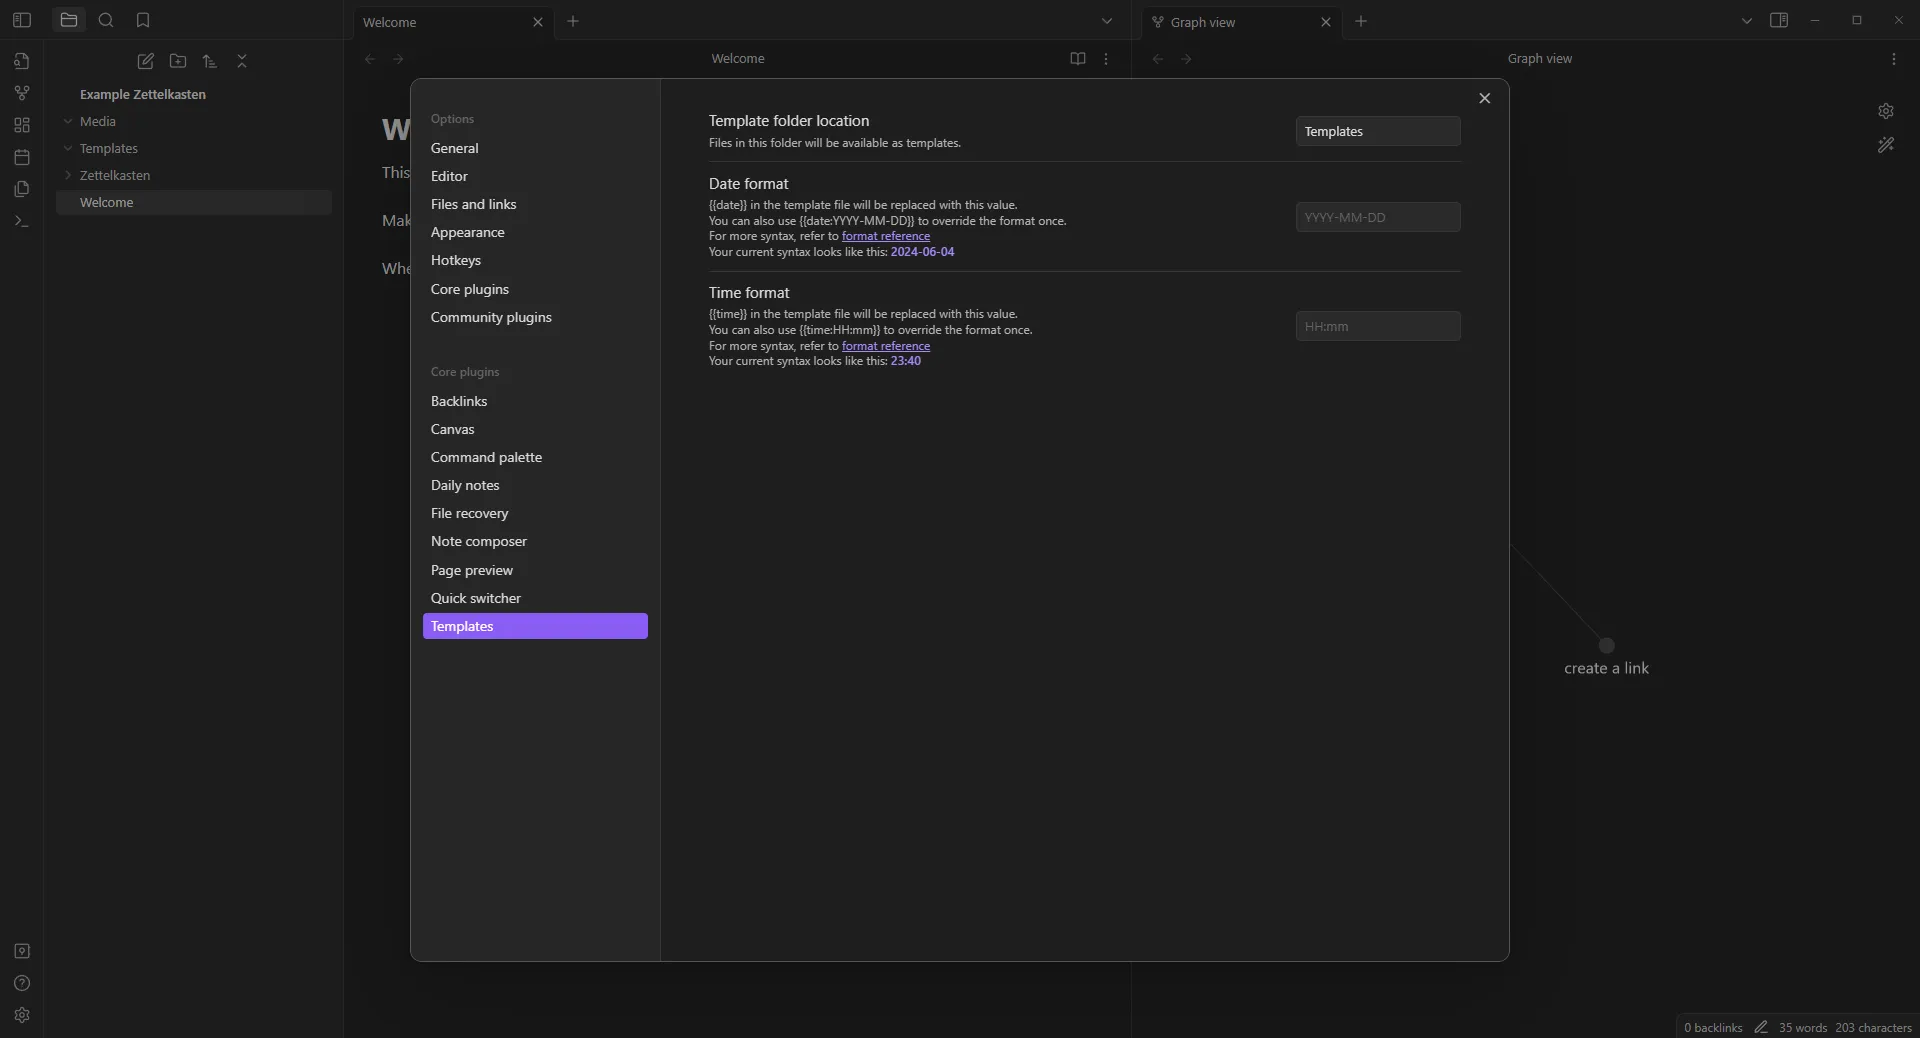
Task: Select Templates plugin settings entry
Action: (x=535, y=626)
